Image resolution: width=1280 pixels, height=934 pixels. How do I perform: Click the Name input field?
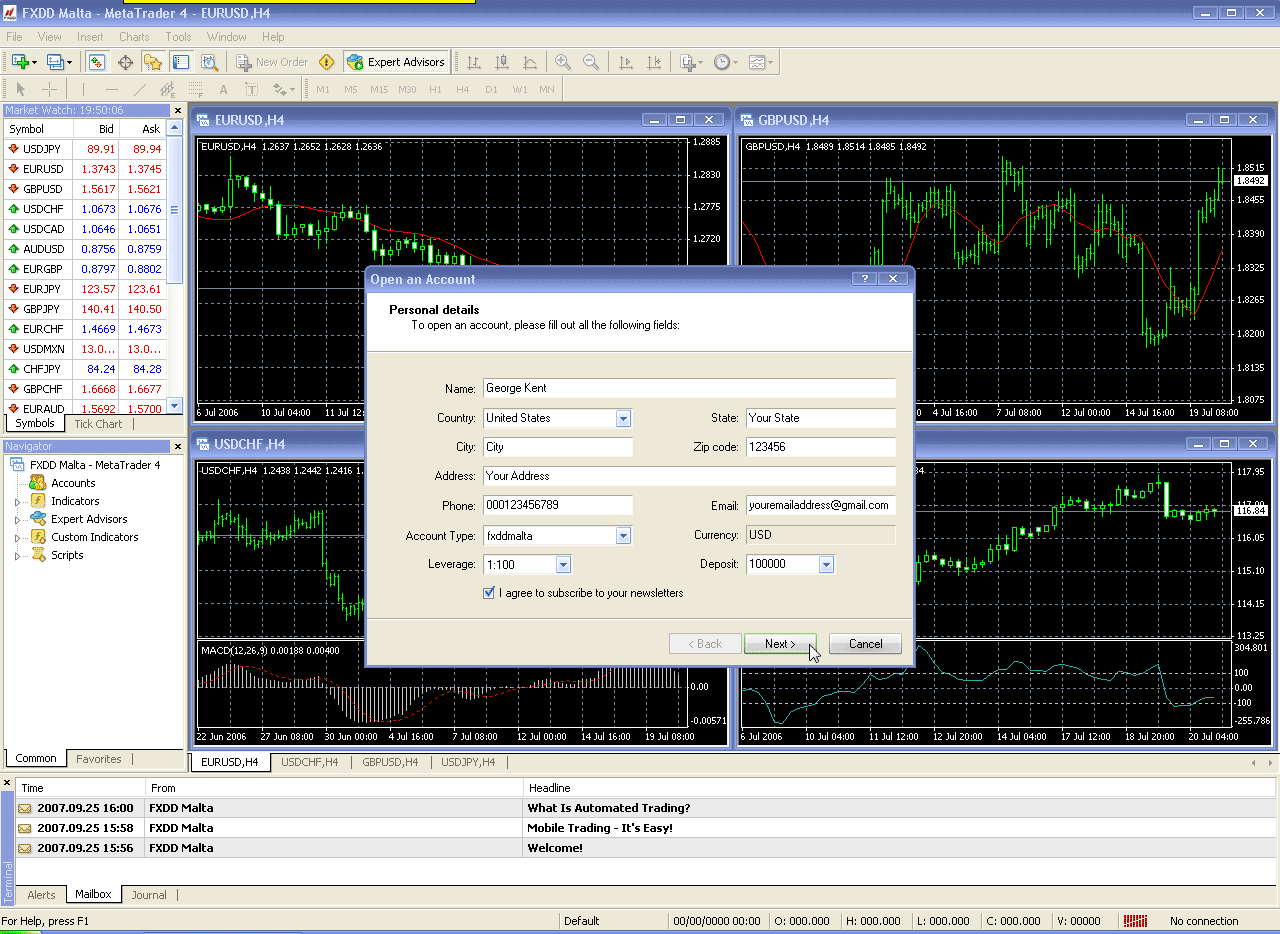point(689,388)
